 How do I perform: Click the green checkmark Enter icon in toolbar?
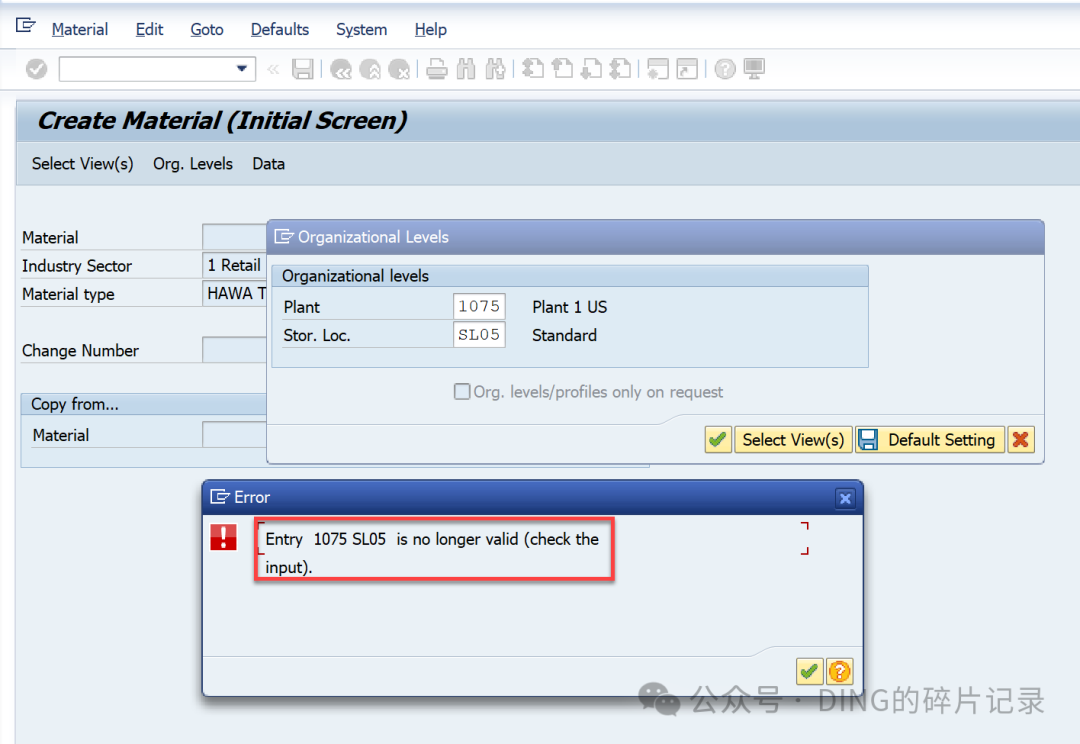pos(37,69)
